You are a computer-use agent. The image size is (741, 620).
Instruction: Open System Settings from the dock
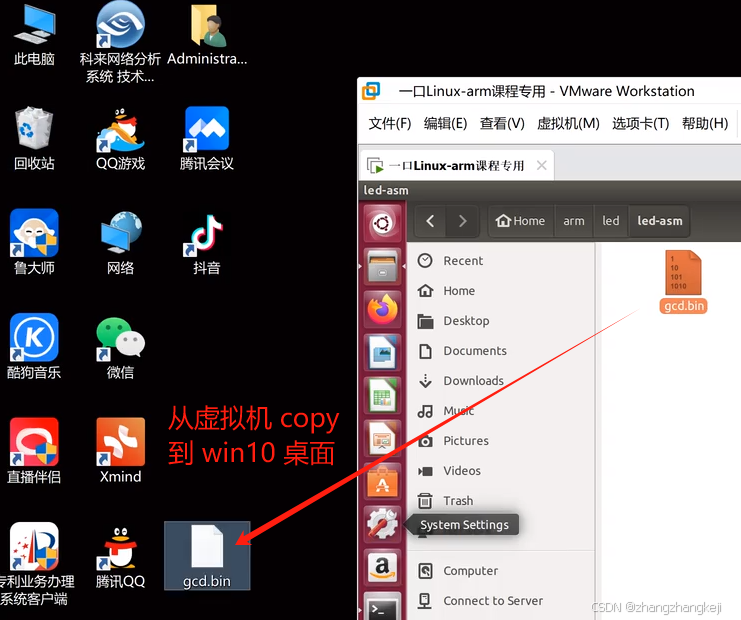click(382, 524)
